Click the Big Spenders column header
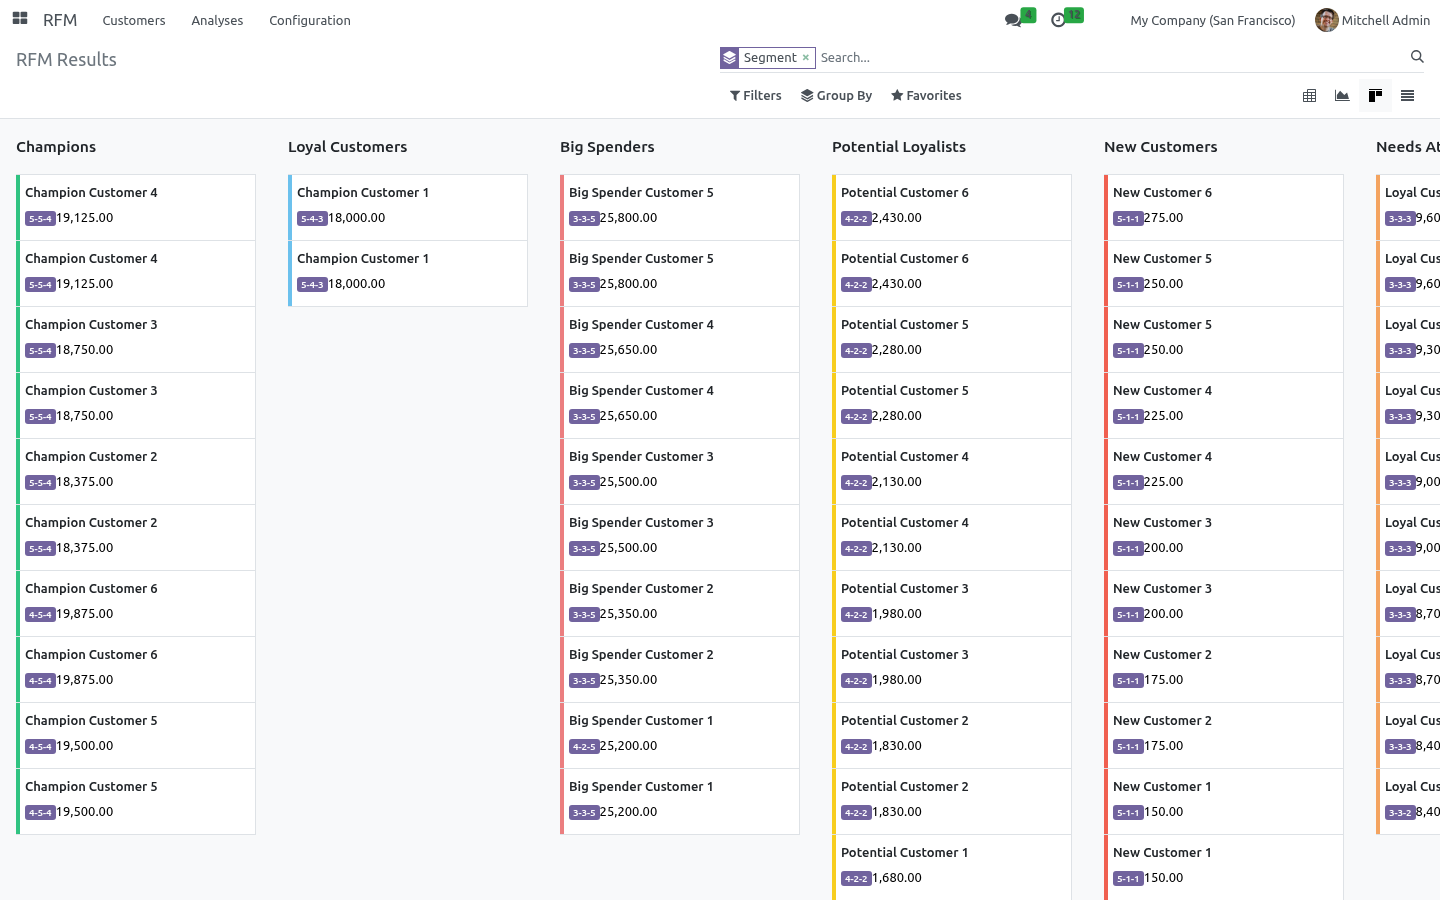Viewport: 1440px width, 900px height. click(x=607, y=147)
